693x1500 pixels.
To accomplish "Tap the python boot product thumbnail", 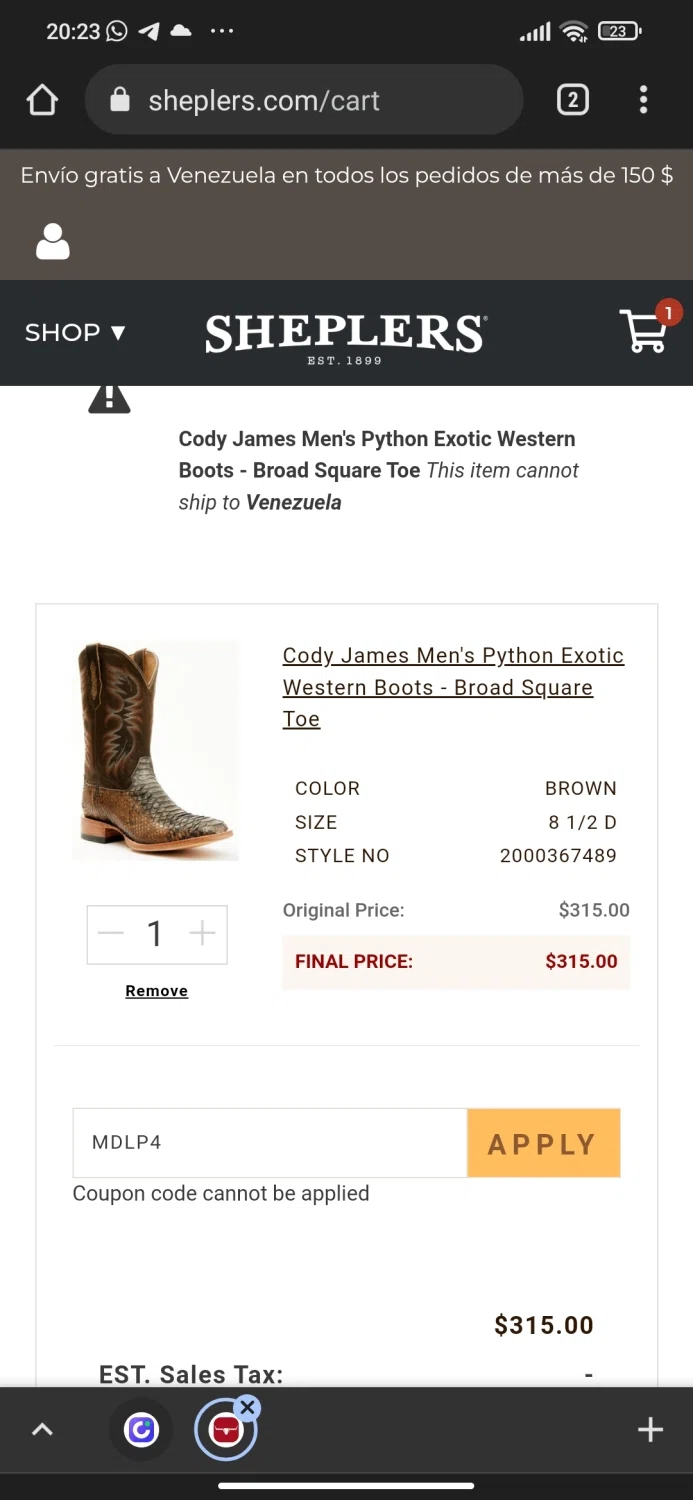I will [x=156, y=750].
